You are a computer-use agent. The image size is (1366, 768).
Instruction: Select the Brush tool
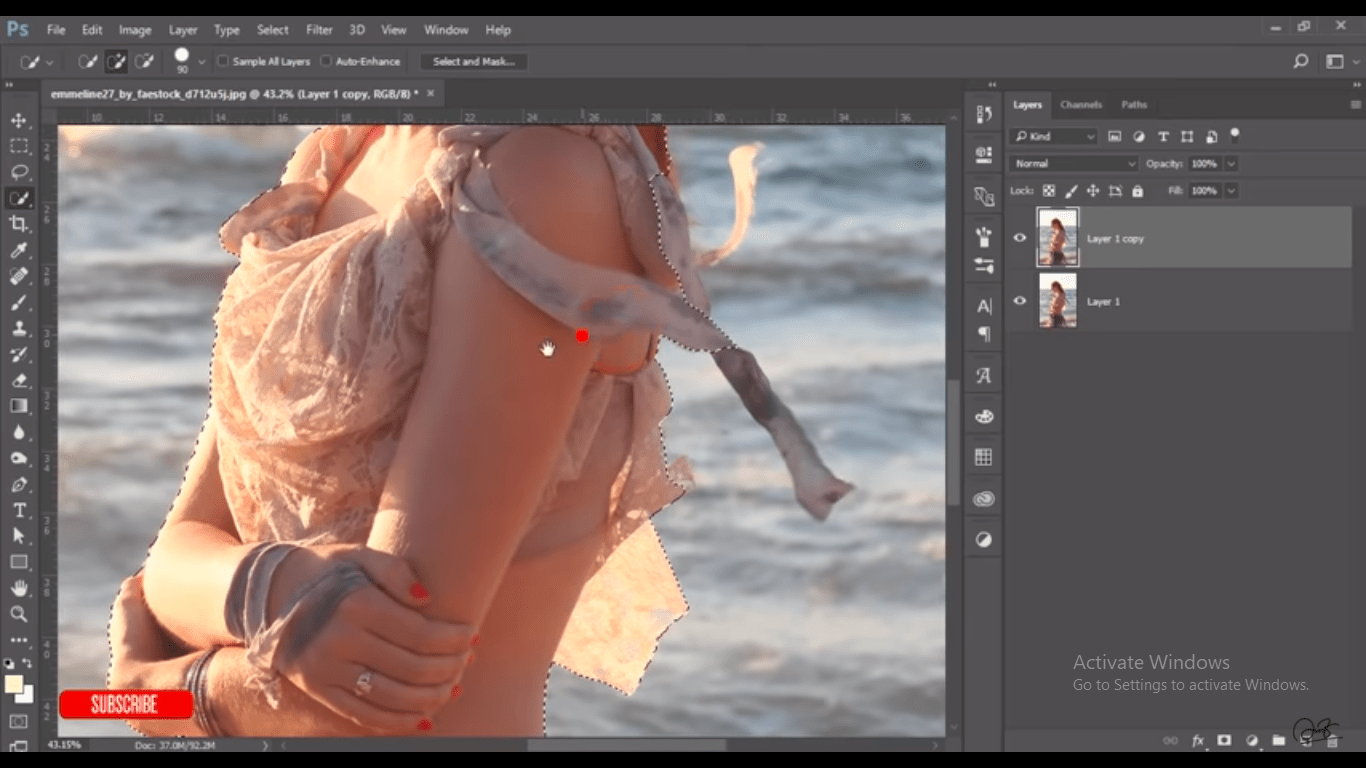tap(19, 302)
